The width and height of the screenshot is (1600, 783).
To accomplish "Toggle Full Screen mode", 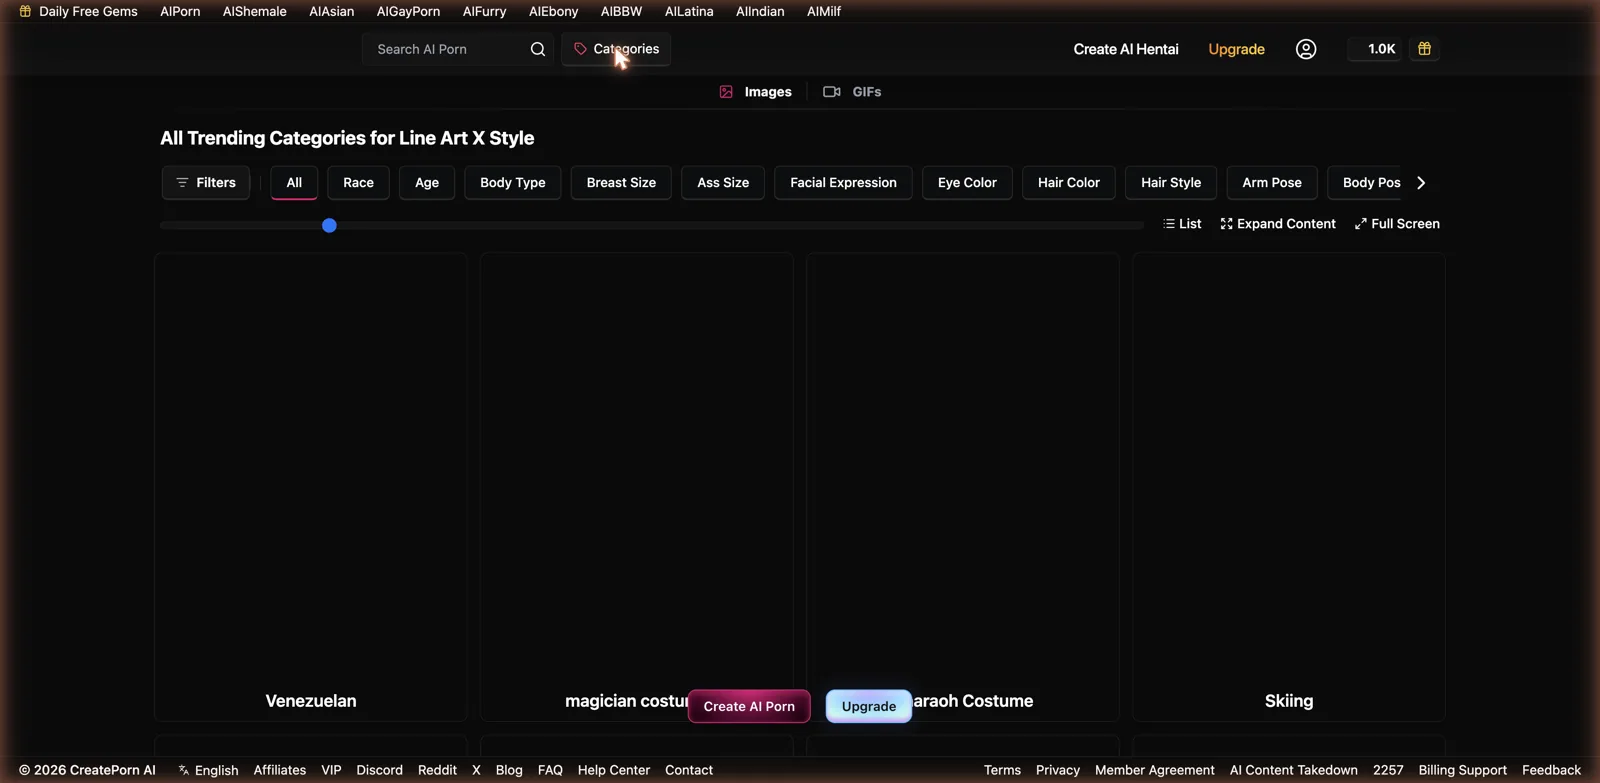I will point(1397,224).
